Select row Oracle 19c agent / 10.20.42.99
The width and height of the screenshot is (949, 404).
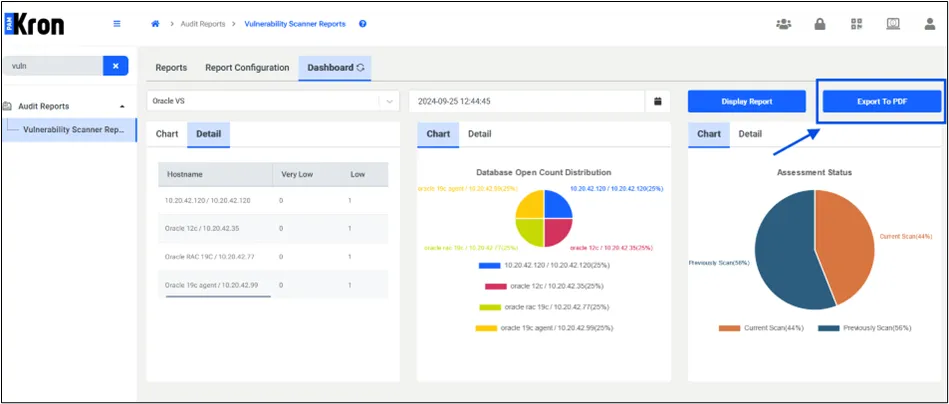pyautogui.click(x=274, y=285)
